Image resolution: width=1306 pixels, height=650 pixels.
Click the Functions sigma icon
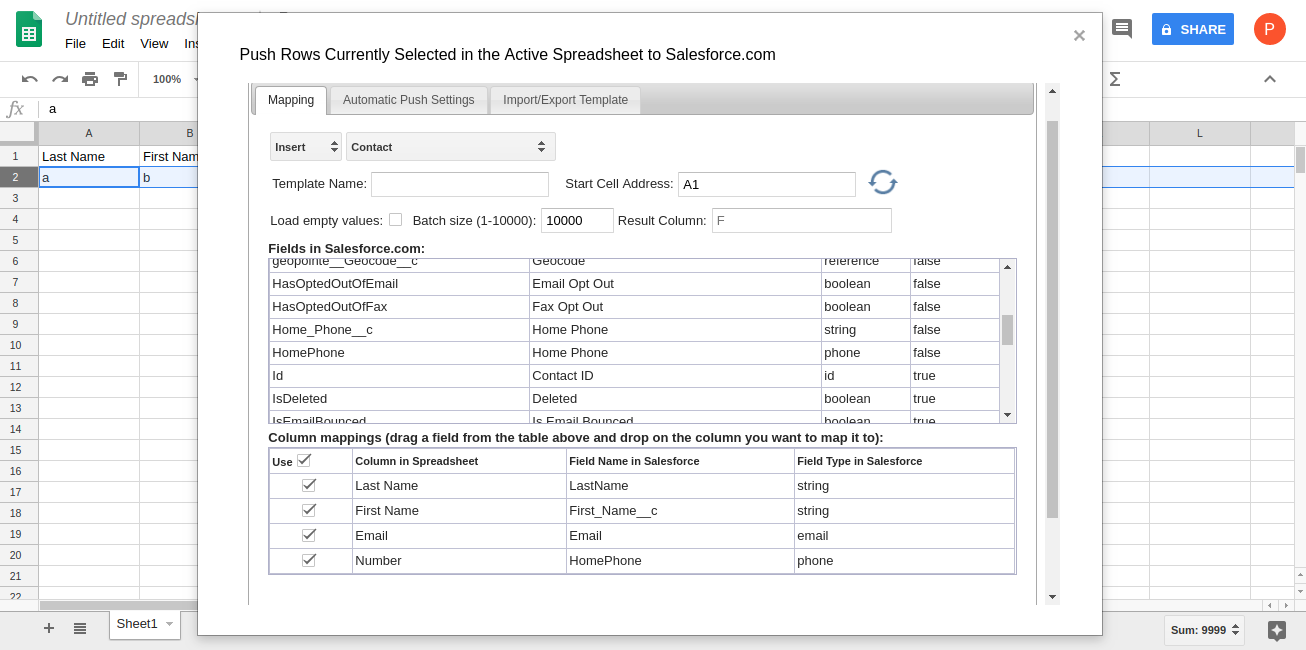coord(1115,79)
